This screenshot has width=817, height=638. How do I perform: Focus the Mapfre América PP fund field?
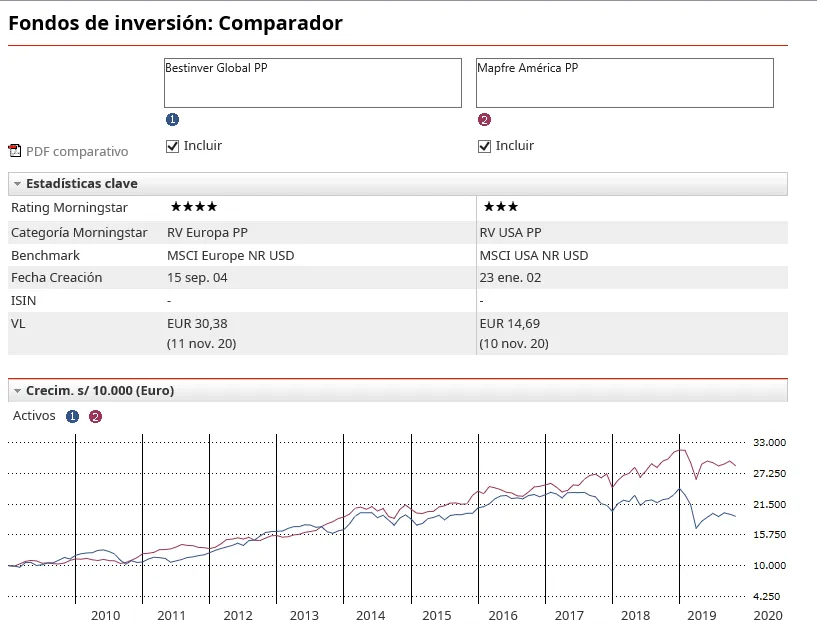click(x=624, y=83)
